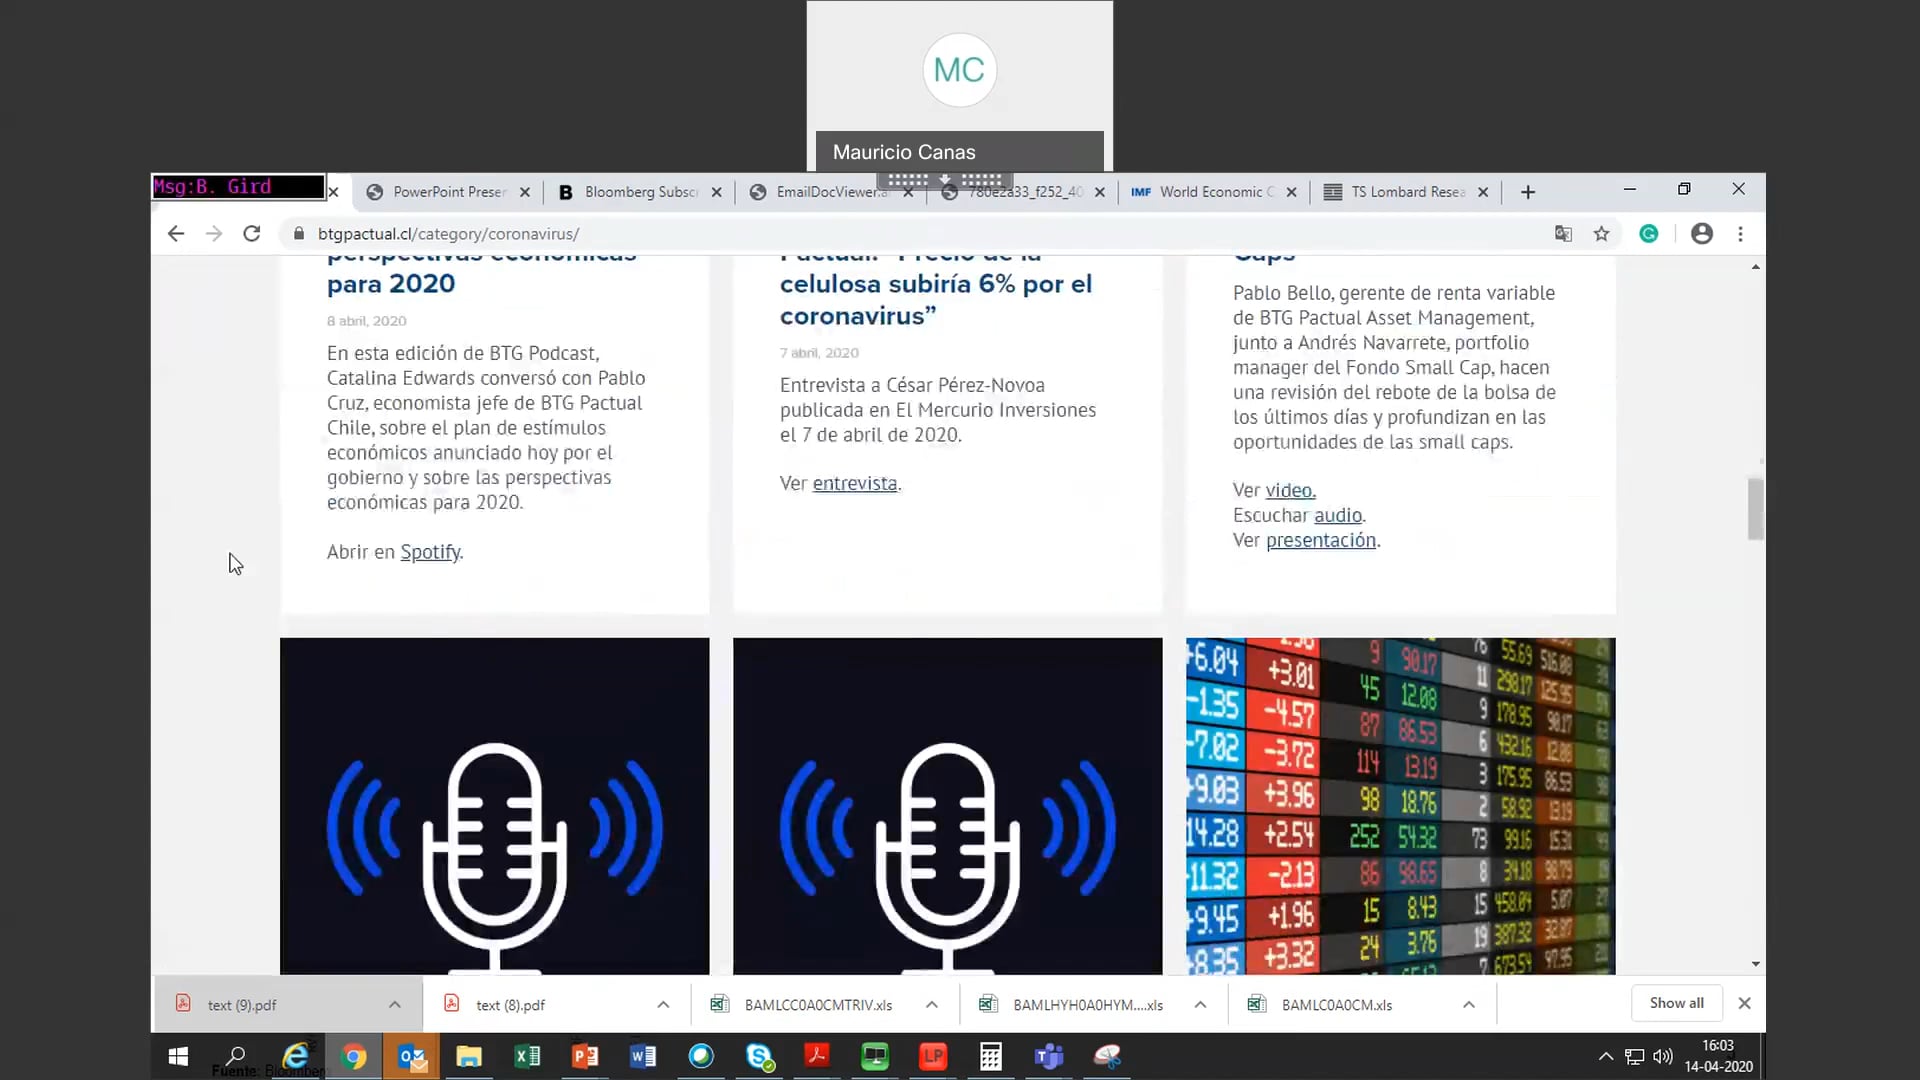1920x1080 pixels.
Task: Open the presentación link
Action: tap(1320, 540)
